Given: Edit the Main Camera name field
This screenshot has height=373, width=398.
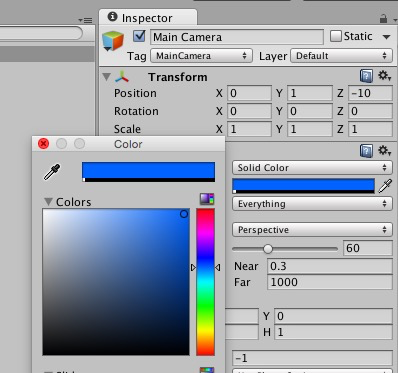Looking at the screenshot, I should [x=237, y=37].
